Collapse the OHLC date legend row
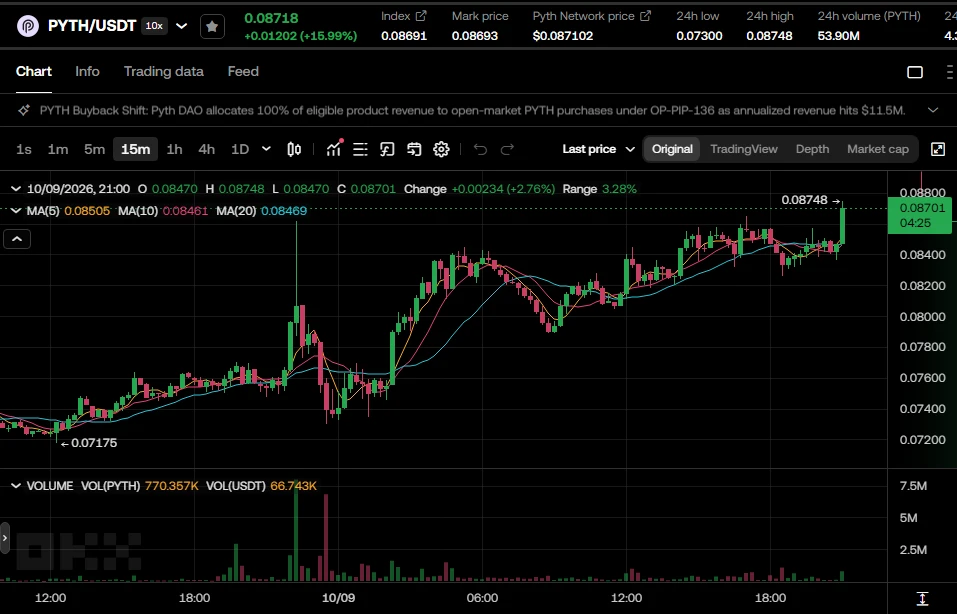 point(16,189)
